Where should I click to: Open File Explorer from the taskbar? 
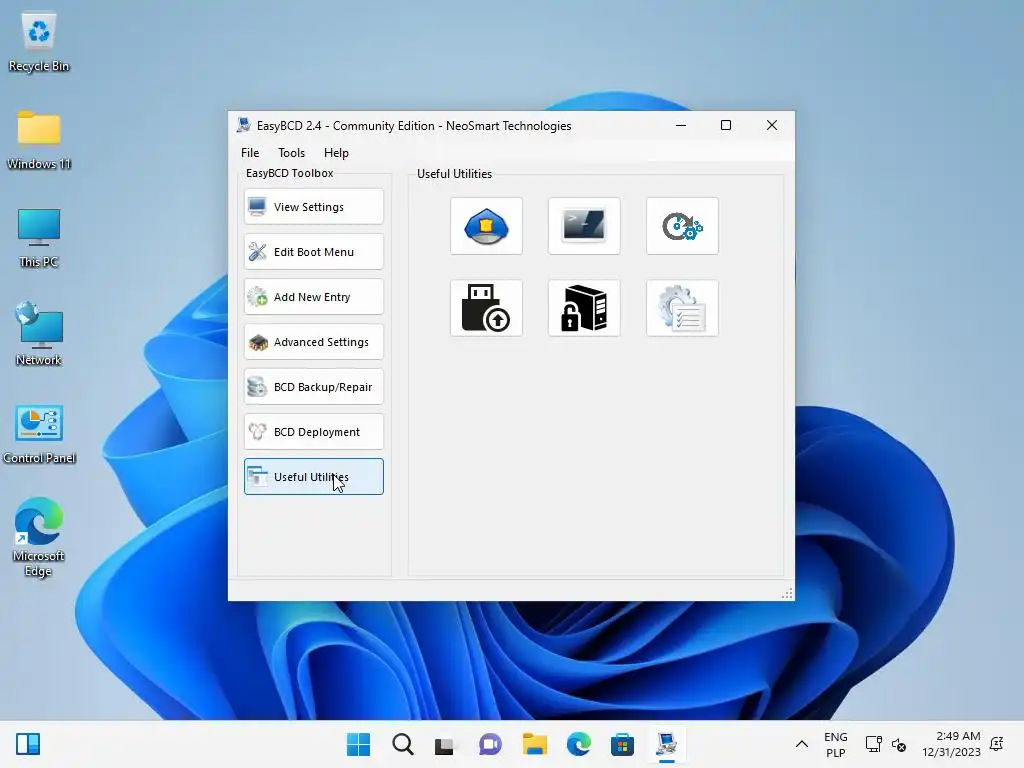534,744
